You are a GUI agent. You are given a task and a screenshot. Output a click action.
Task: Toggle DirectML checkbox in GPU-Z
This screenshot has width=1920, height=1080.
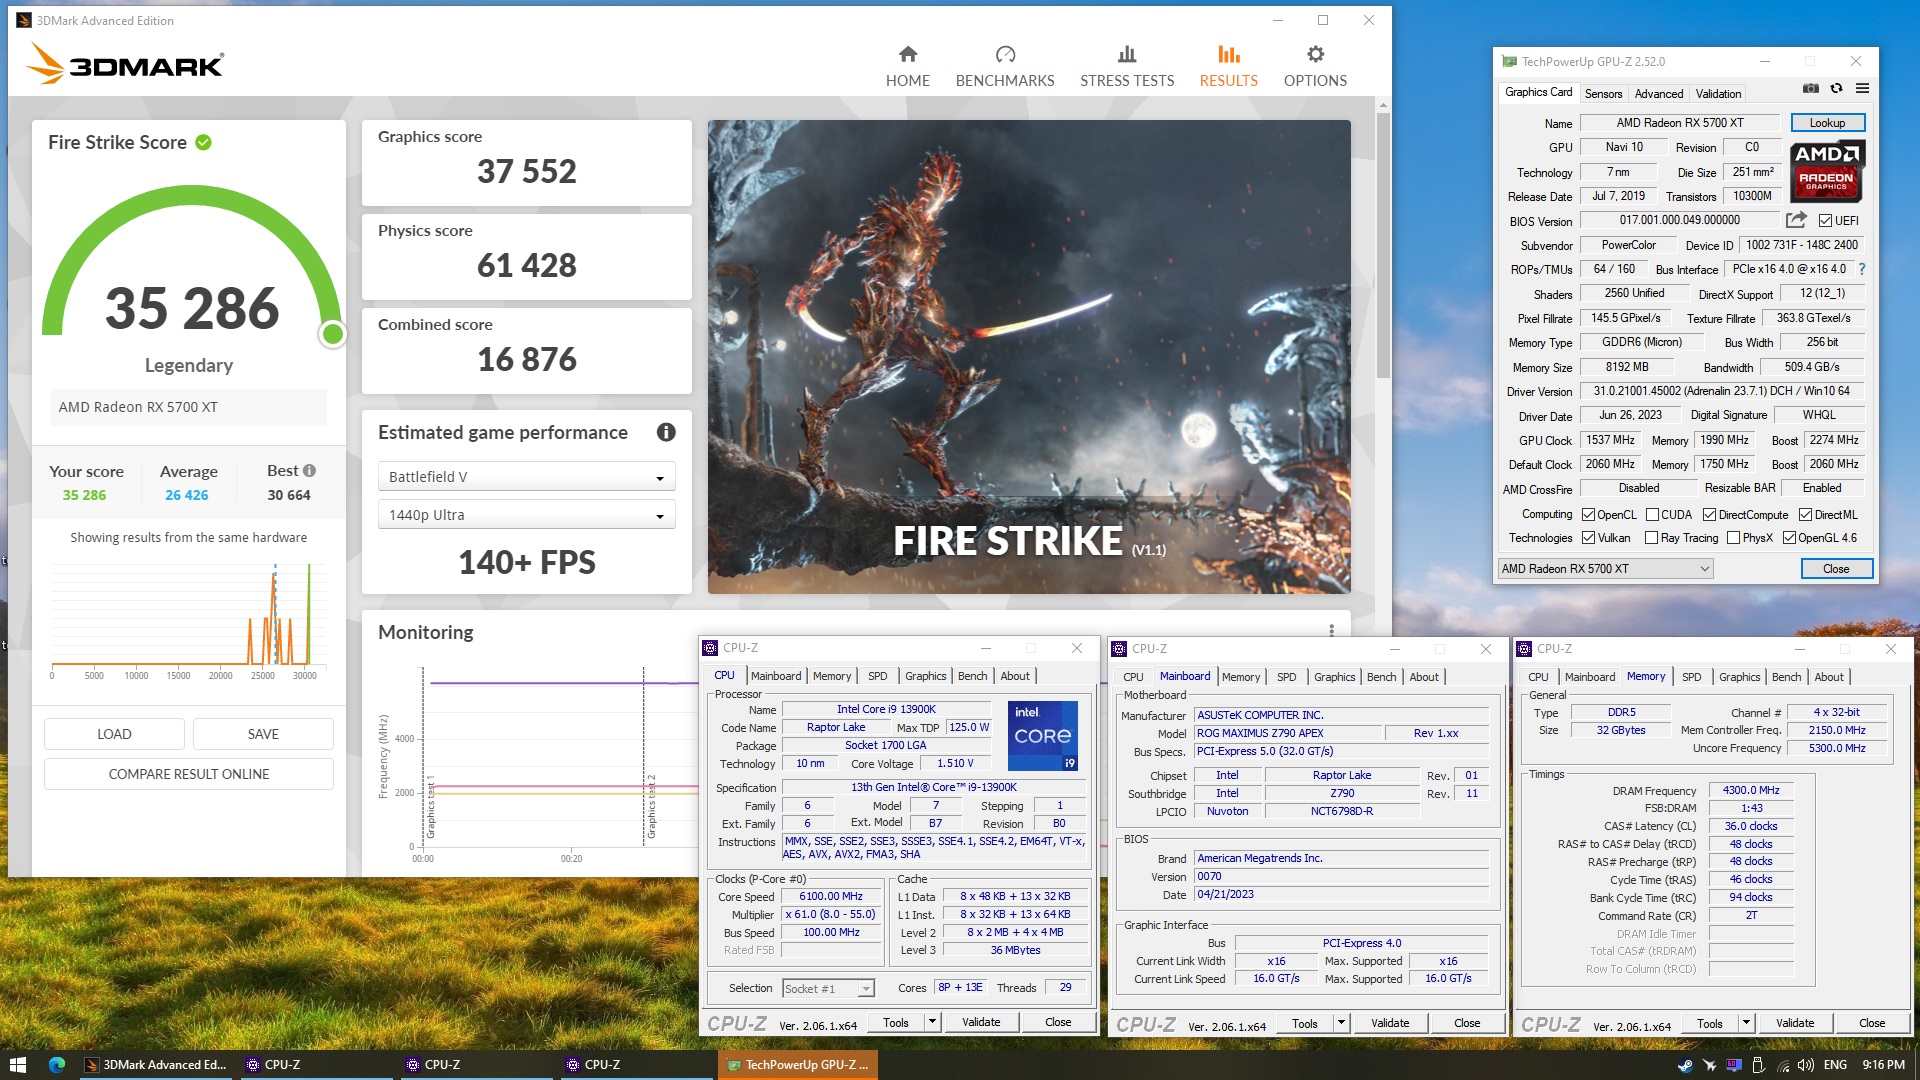coord(1805,515)
